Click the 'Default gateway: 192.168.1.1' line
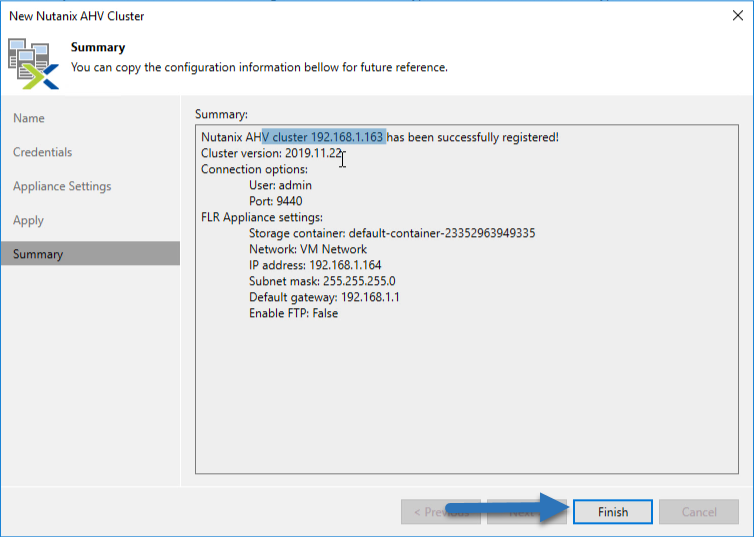Viewport: 754px width, 537px height. click(324, 297)
